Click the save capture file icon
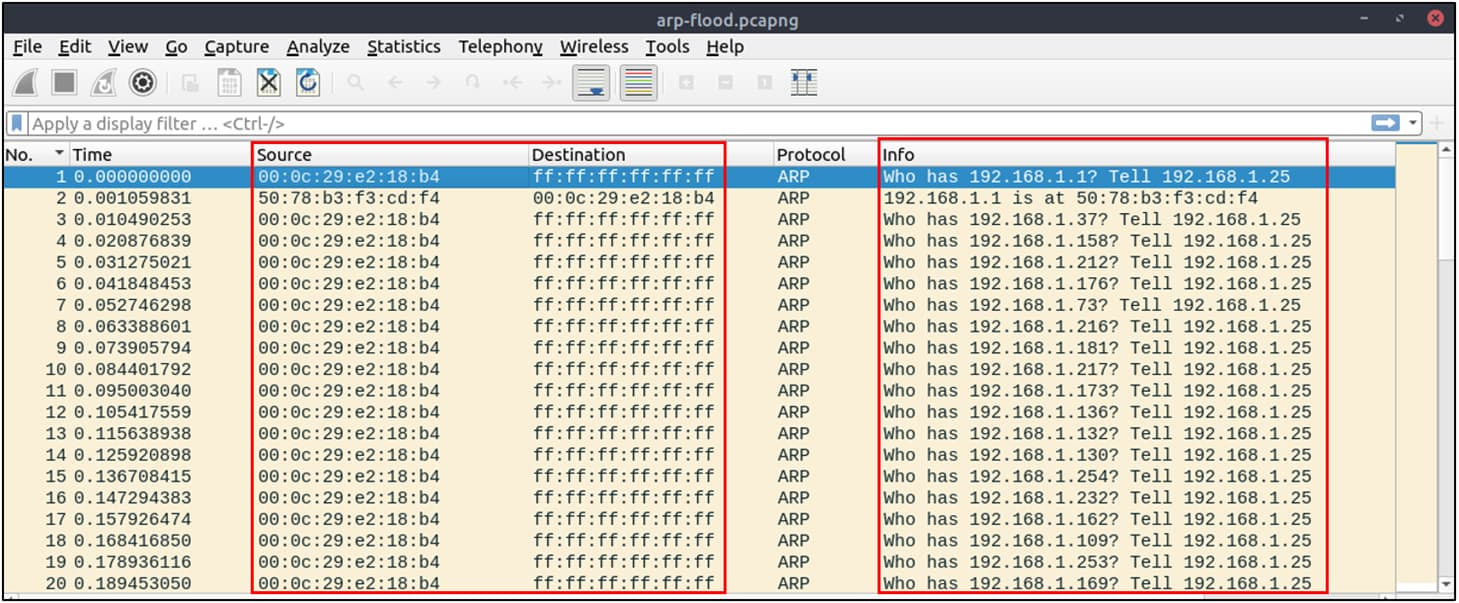The width and height of the screenshot is (1459, 603). point(230,83)
